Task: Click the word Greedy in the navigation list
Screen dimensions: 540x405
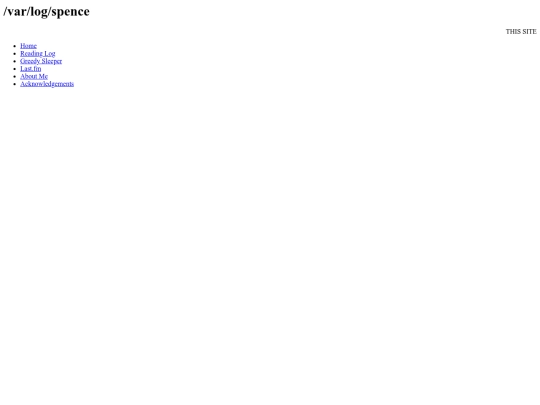Action: point(30,61)
